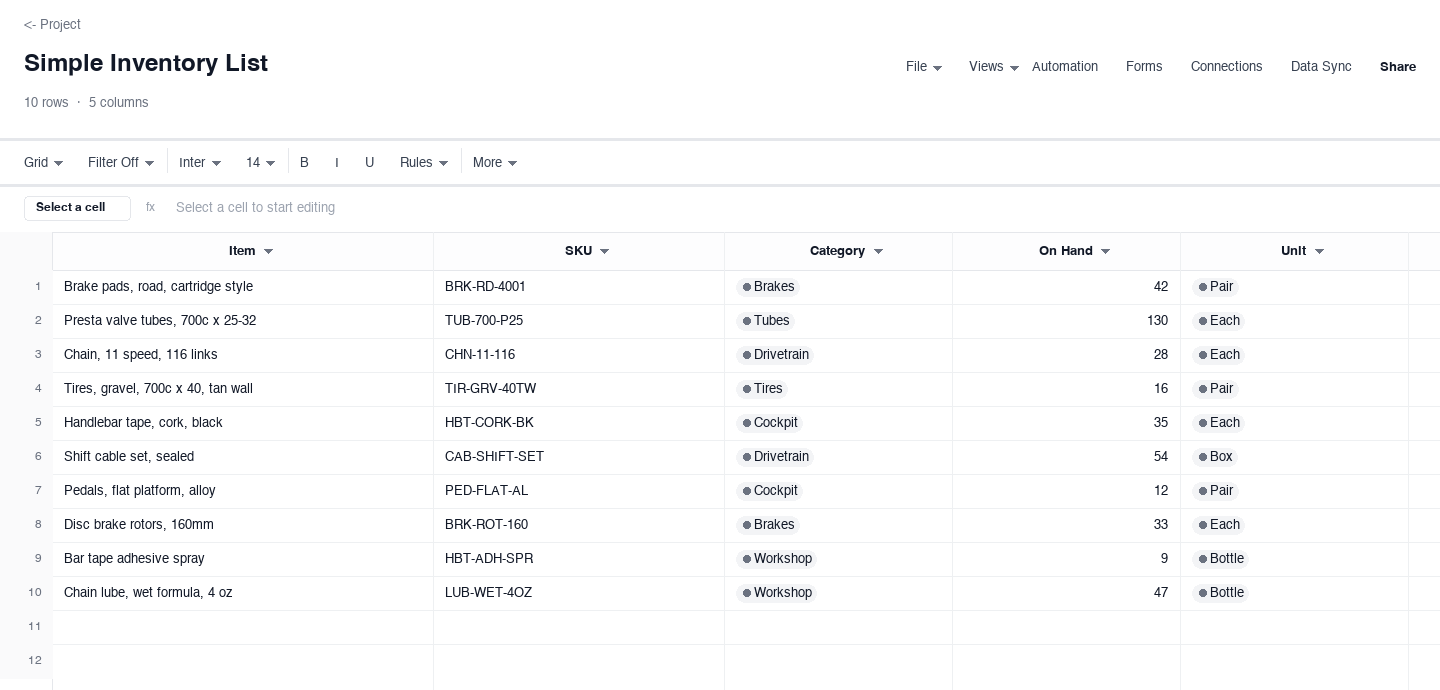Click the Pair tag for Pedals row
The image size is (1440, 690).
1215,491
